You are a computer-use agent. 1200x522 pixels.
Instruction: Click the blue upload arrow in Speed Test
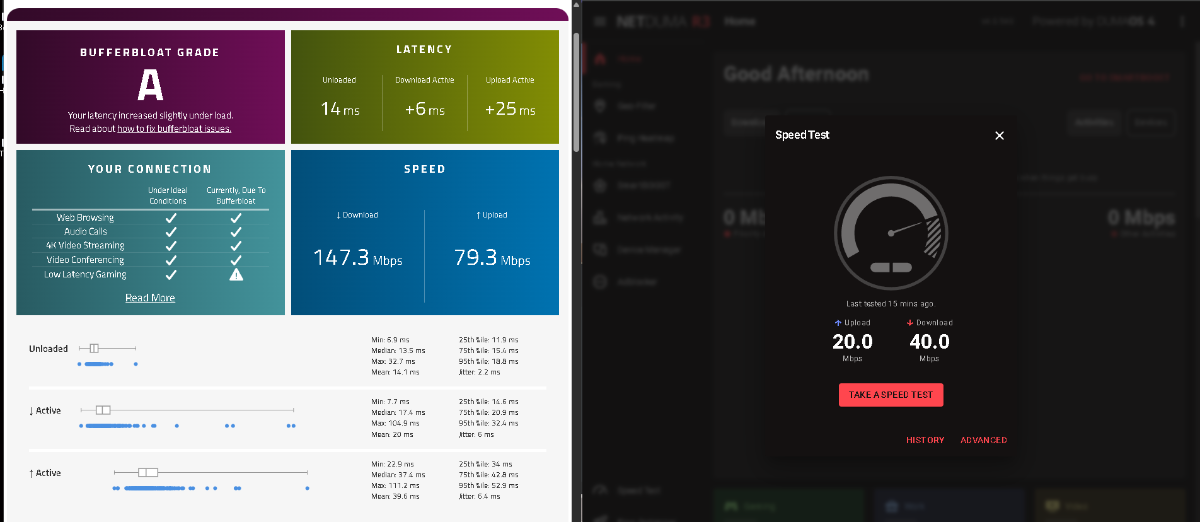coord(837,323)
